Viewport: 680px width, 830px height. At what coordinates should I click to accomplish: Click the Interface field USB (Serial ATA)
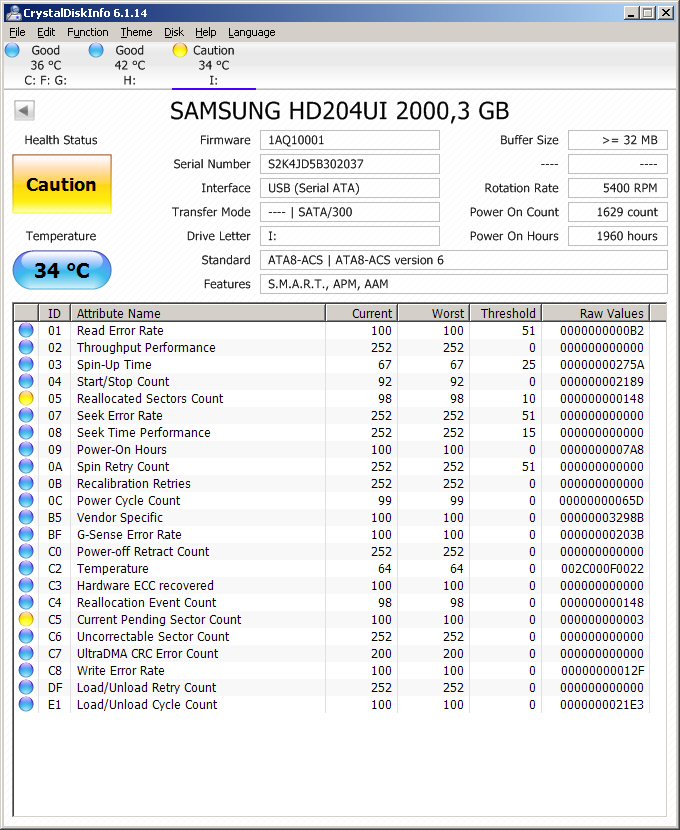350,188
